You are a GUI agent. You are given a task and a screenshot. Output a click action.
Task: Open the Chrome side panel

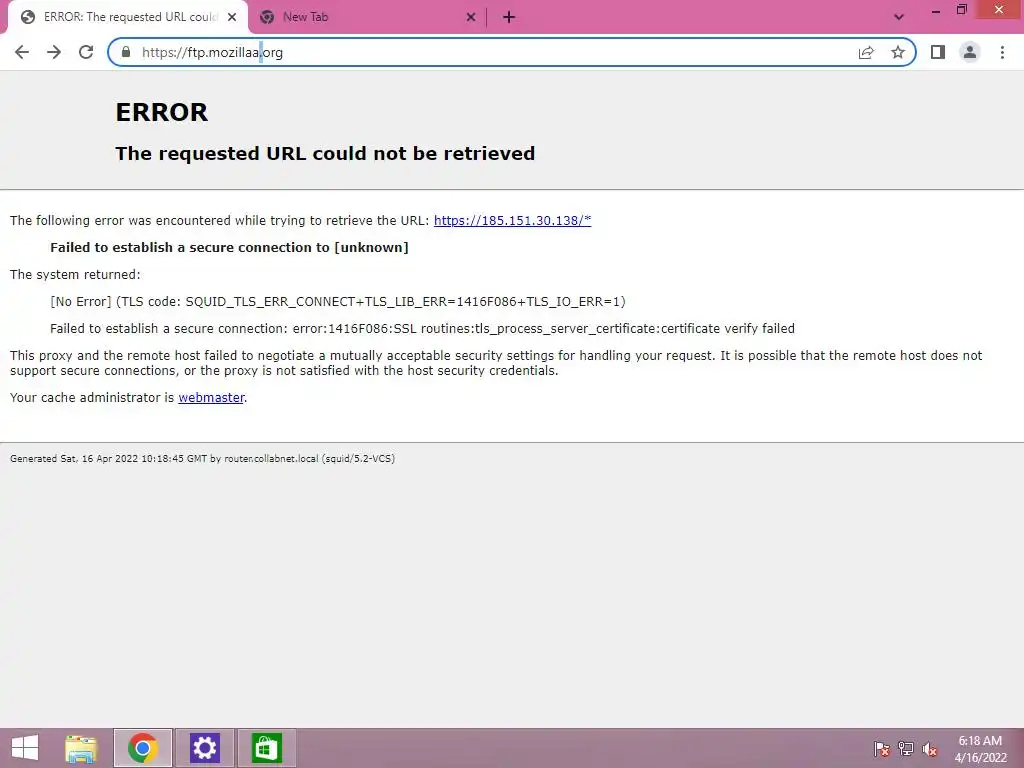938,52
